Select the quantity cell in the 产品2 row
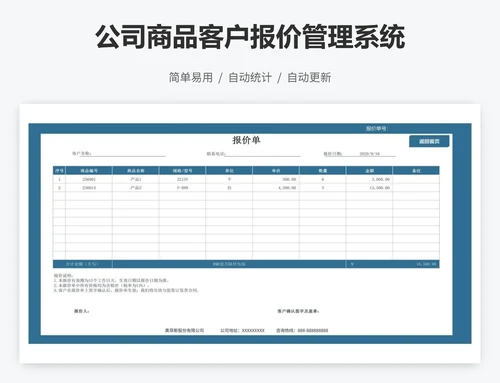This screenshot has width=500, height=383. pyautogui.click(x=323, y=188)
